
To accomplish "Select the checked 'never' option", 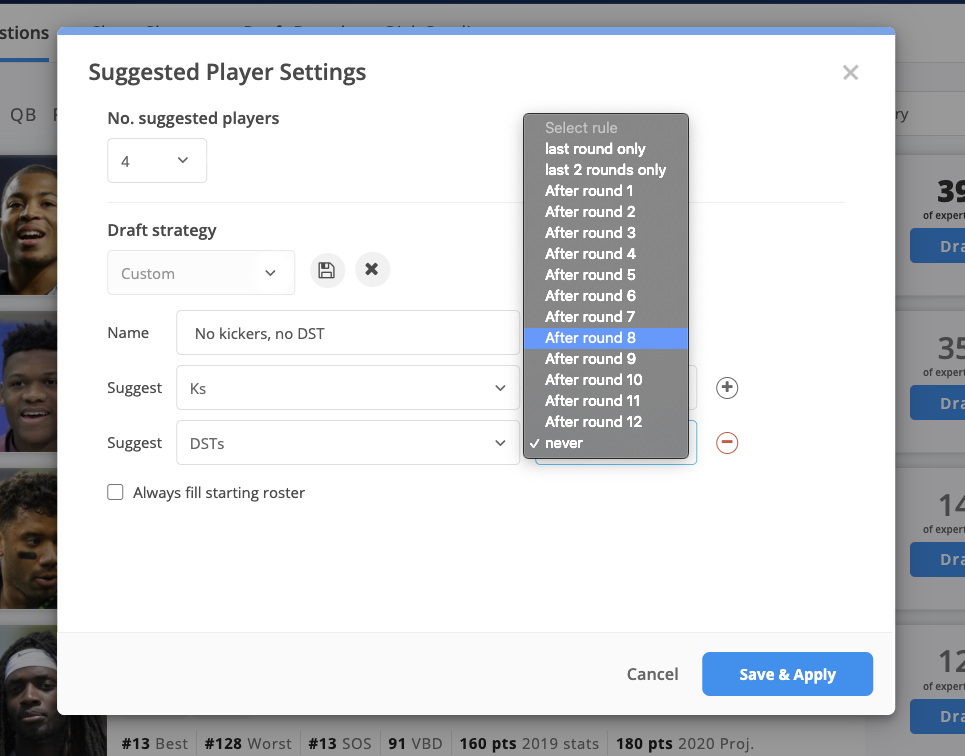I will (606, 443).
